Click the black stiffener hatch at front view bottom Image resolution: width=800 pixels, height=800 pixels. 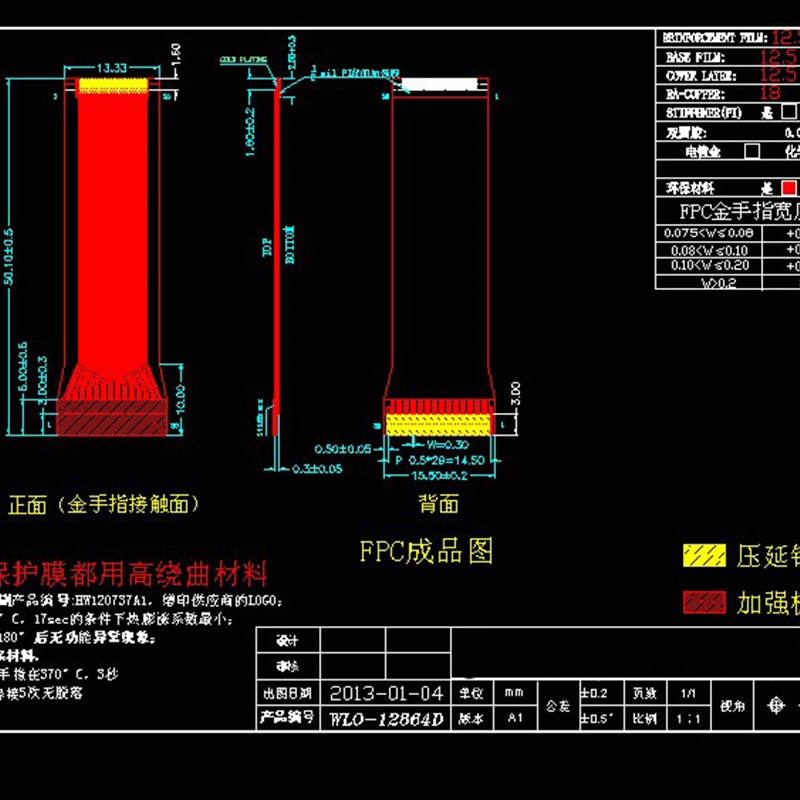coord(110,418)
